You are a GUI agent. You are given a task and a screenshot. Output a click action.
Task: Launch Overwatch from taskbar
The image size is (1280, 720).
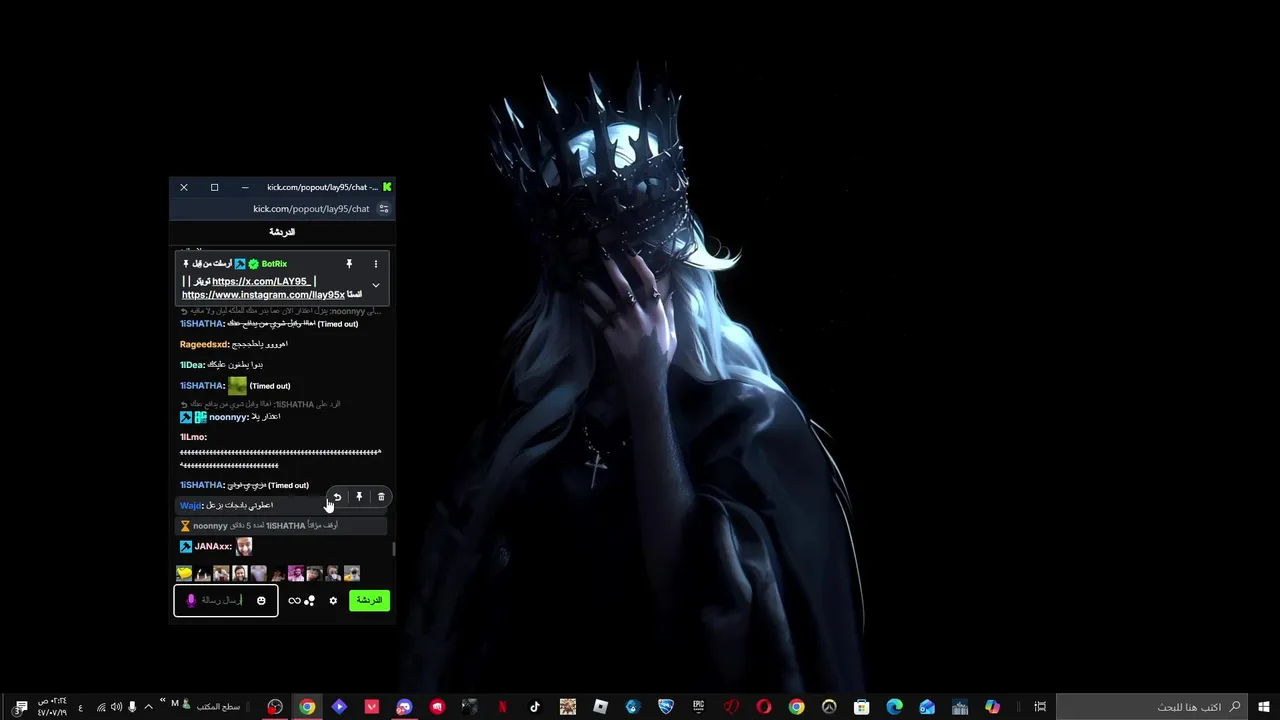click(829, 707)
